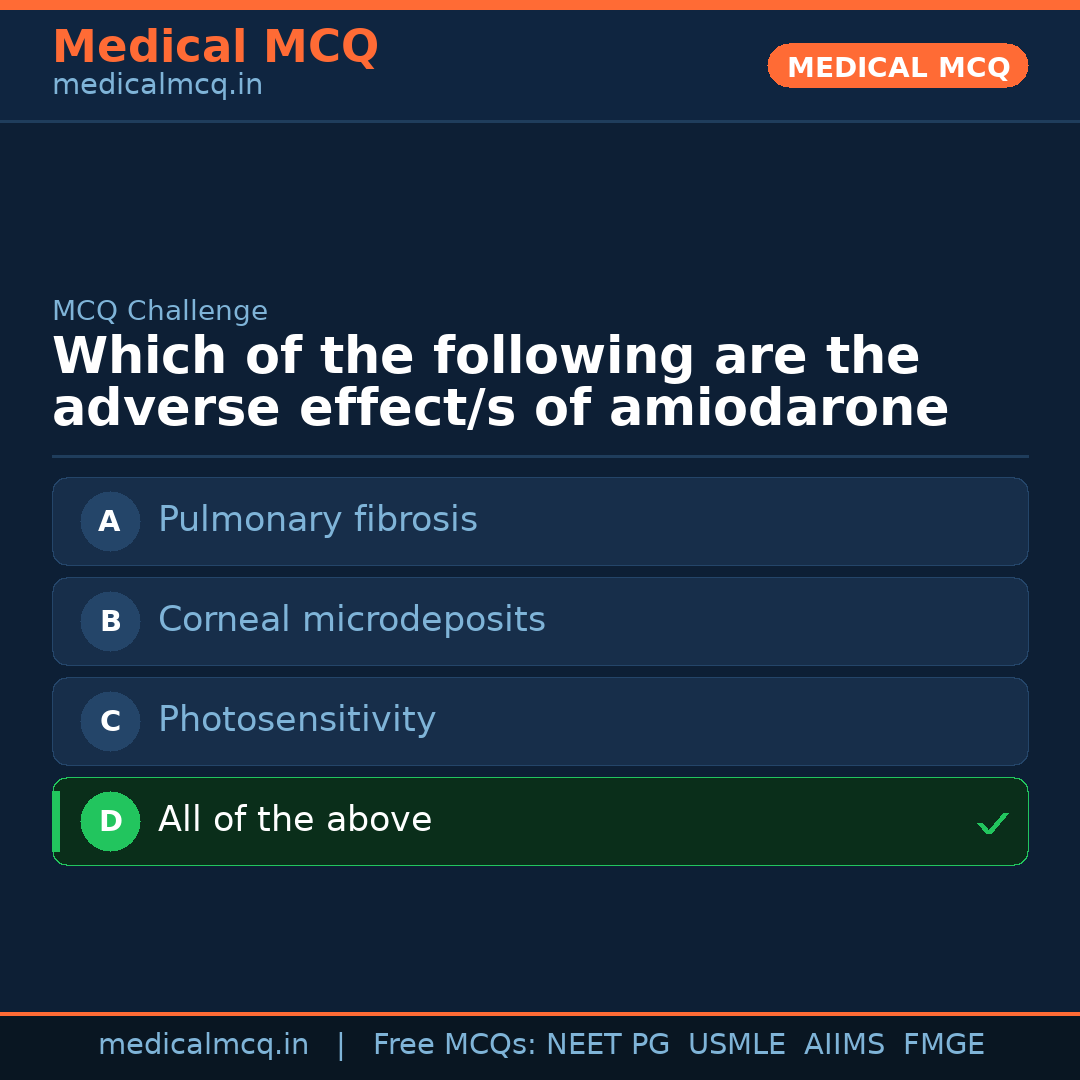Click the green D badge icon
1080x1080 pixels.
coord(110,821)
